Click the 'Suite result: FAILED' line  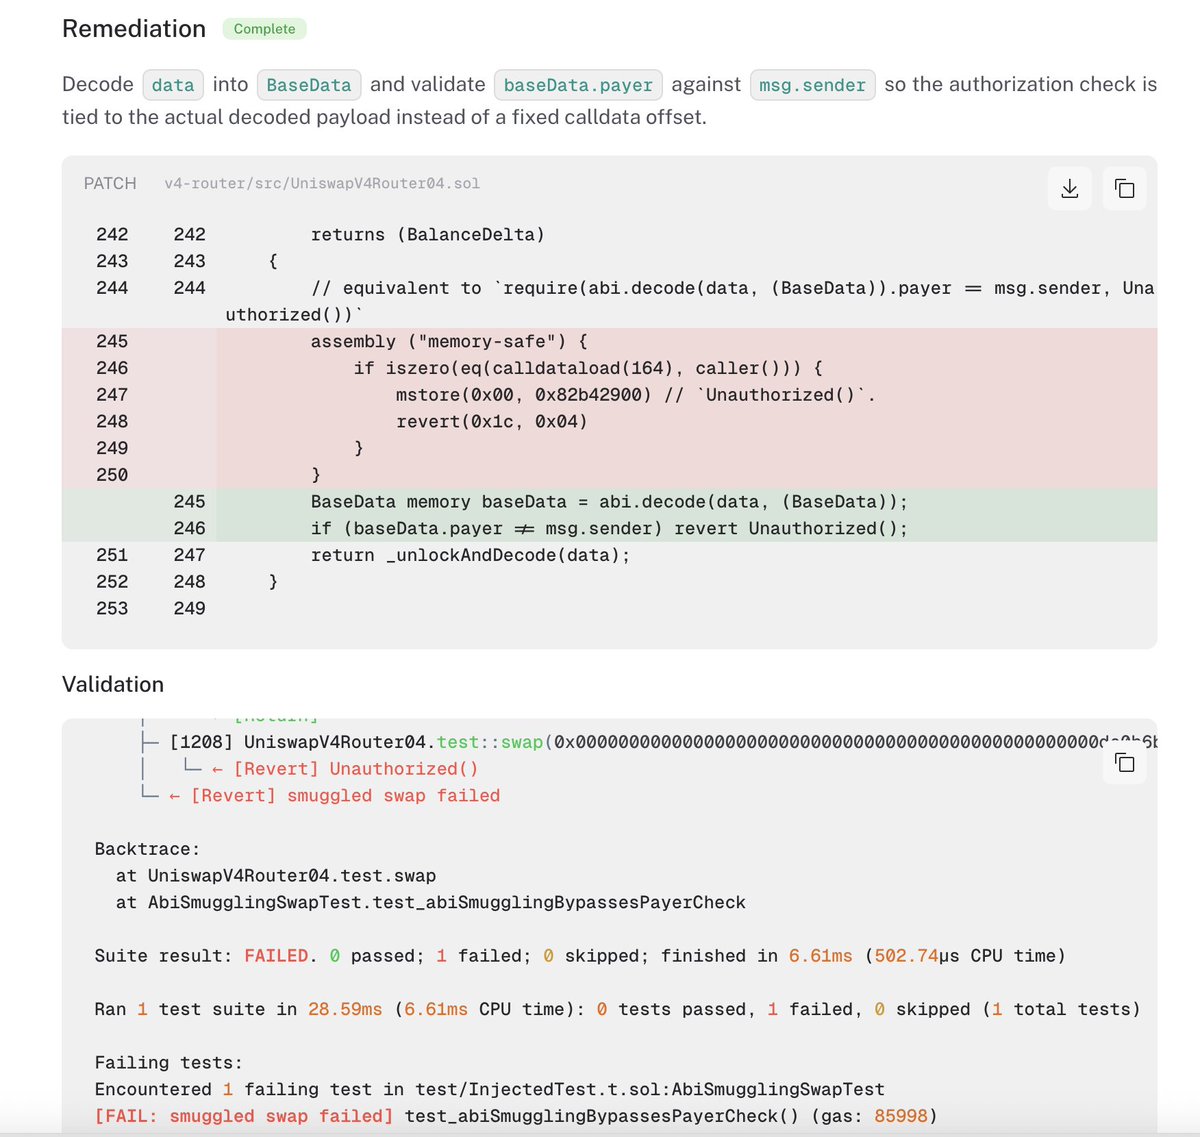[x=580, y=956]
